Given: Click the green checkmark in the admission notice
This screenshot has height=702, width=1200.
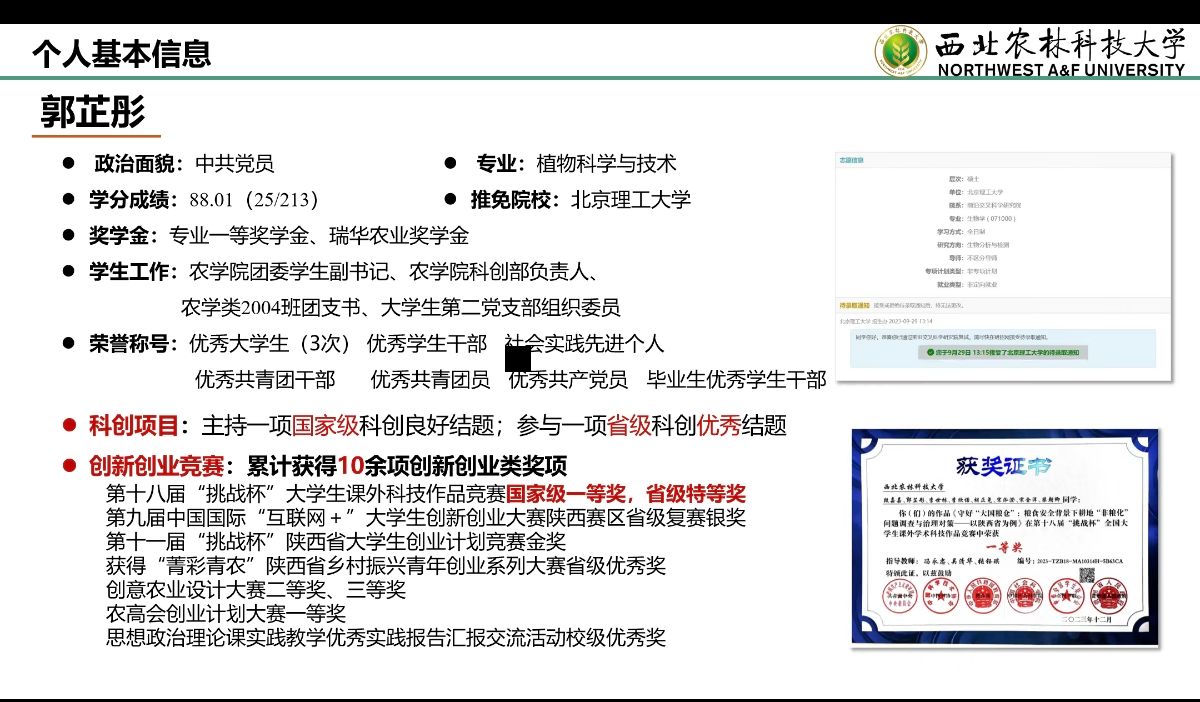Looking at the screenshot, I should 930,352.
